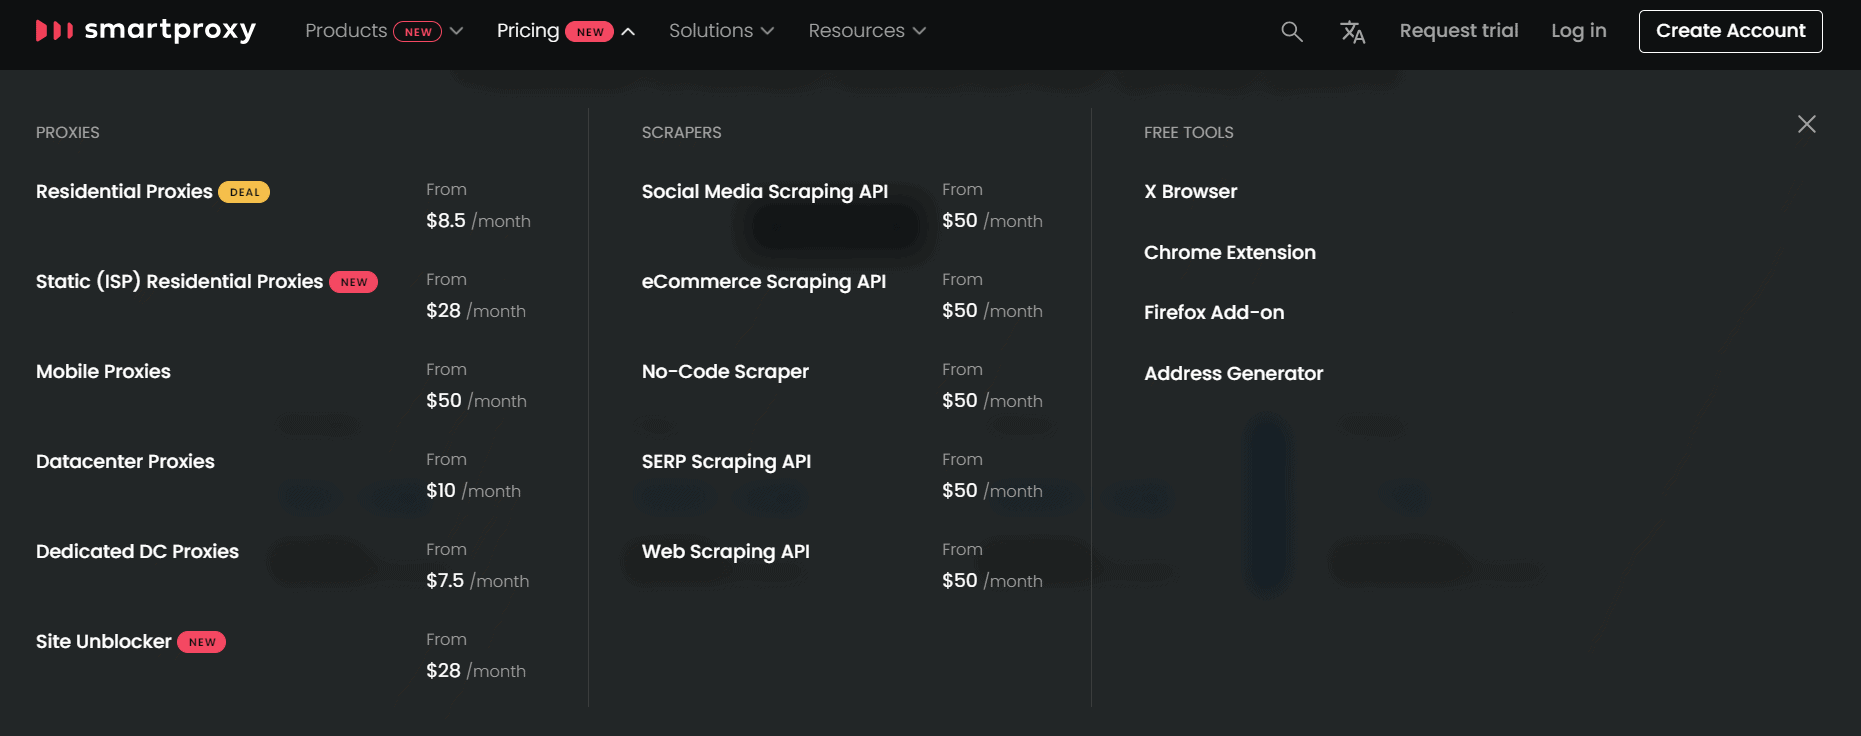Click the $28 /month Site Unblocker price
Viewport: 1861px width, 736px height.
[x=476, y=671]
